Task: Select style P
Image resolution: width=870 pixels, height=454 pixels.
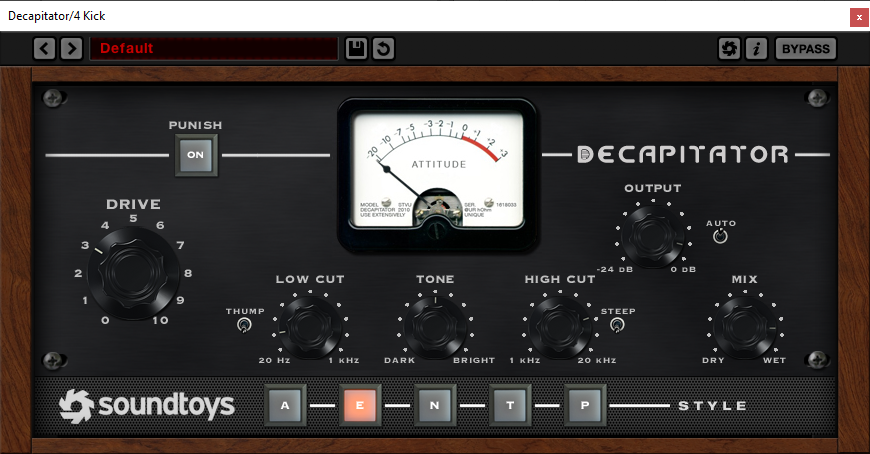Action: point(585,405)
